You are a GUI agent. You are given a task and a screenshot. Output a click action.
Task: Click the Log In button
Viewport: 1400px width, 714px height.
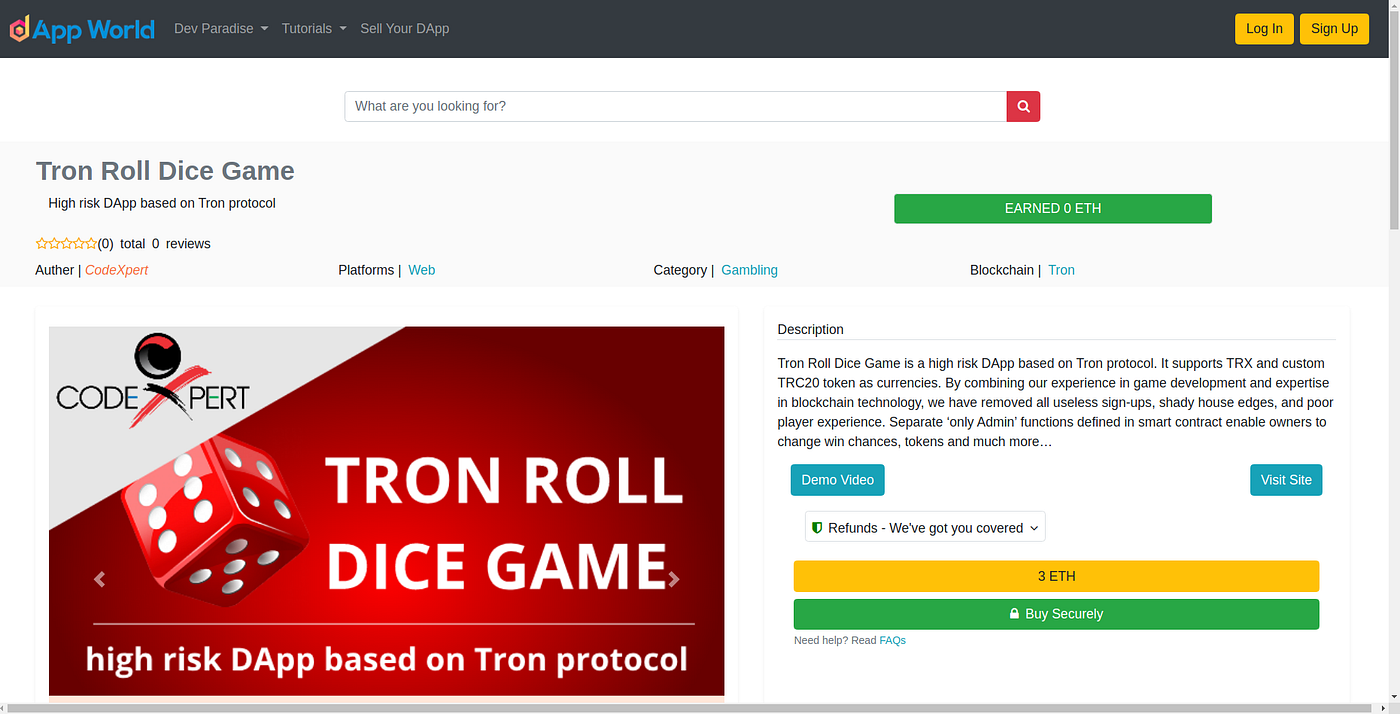pos(1264,29)
